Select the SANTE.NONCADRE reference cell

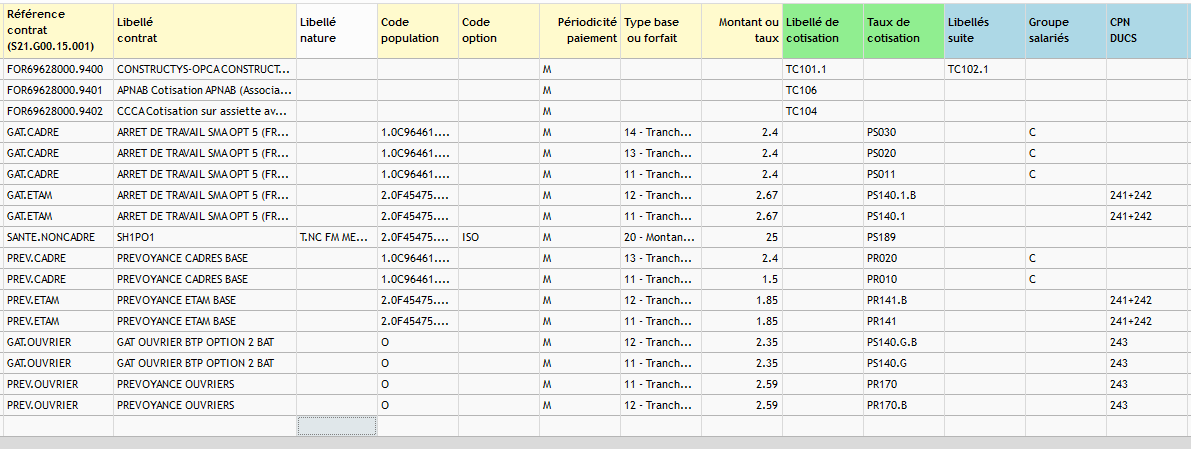pyautogui.click(x=58, y=237)
